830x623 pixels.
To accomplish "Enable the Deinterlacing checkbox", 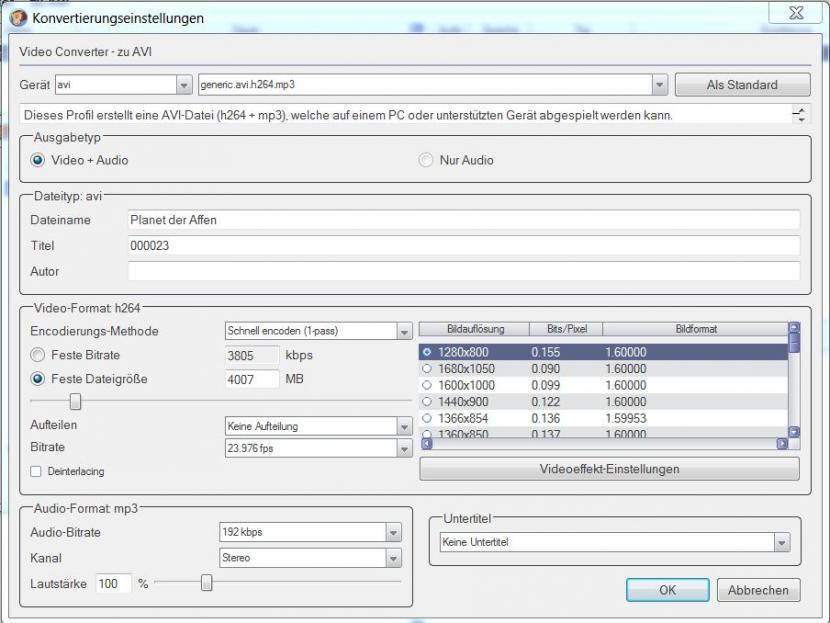I will (36, 471).
